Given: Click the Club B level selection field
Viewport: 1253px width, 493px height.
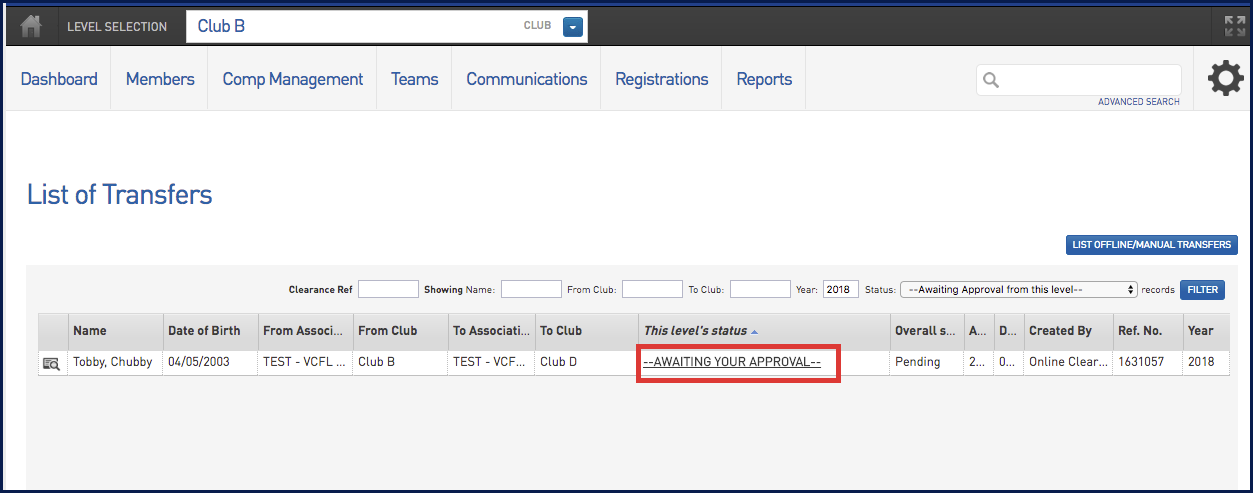Looking at the screenshot, I should point(386,27).
